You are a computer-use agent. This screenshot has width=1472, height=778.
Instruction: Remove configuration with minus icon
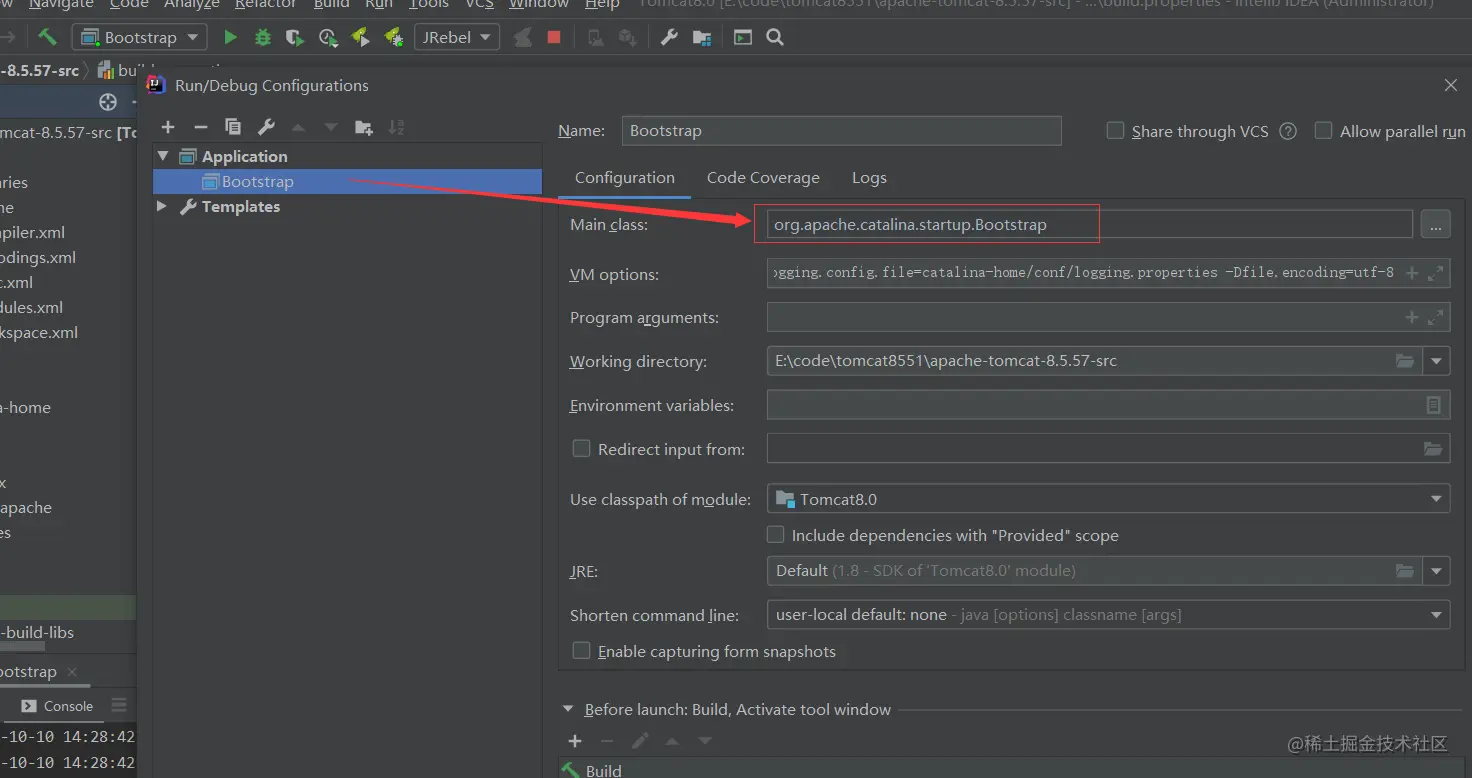[x=200, y=127]
